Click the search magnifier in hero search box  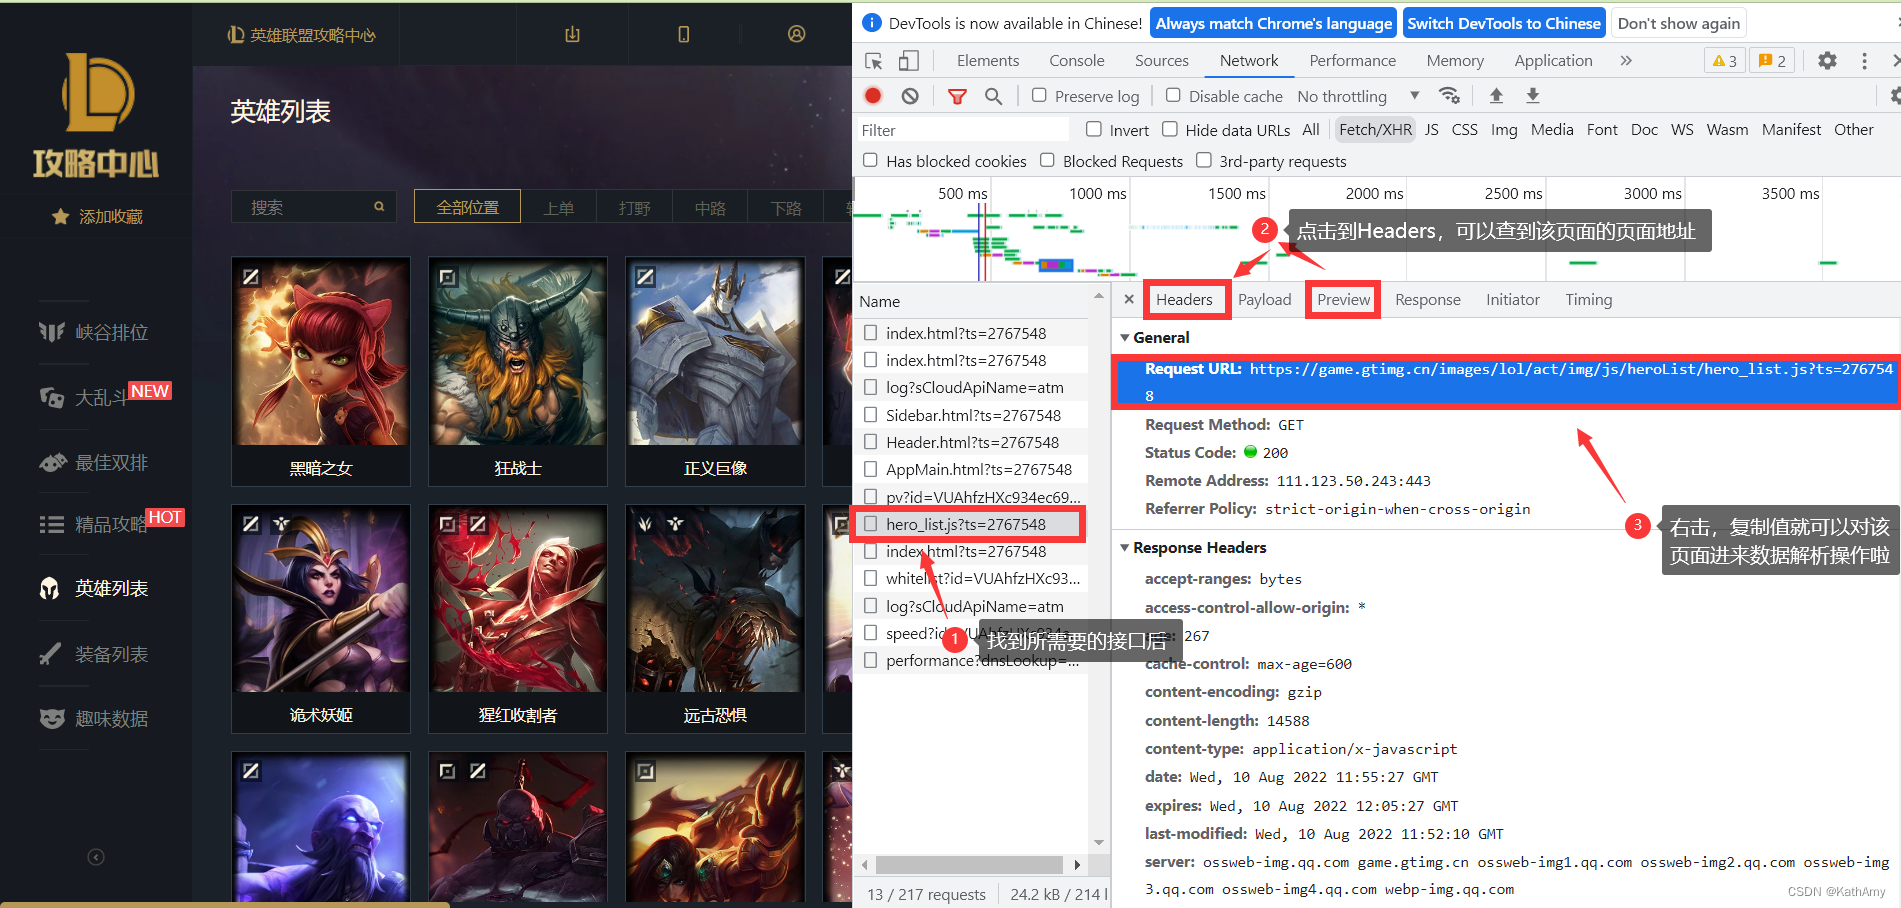click(379, 207)
